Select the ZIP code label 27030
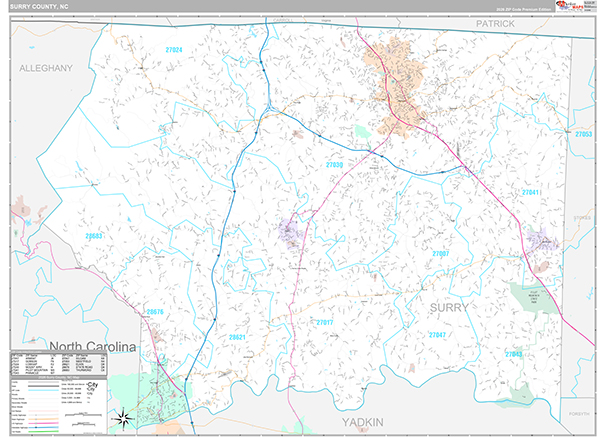 click(x=334, y=165)
